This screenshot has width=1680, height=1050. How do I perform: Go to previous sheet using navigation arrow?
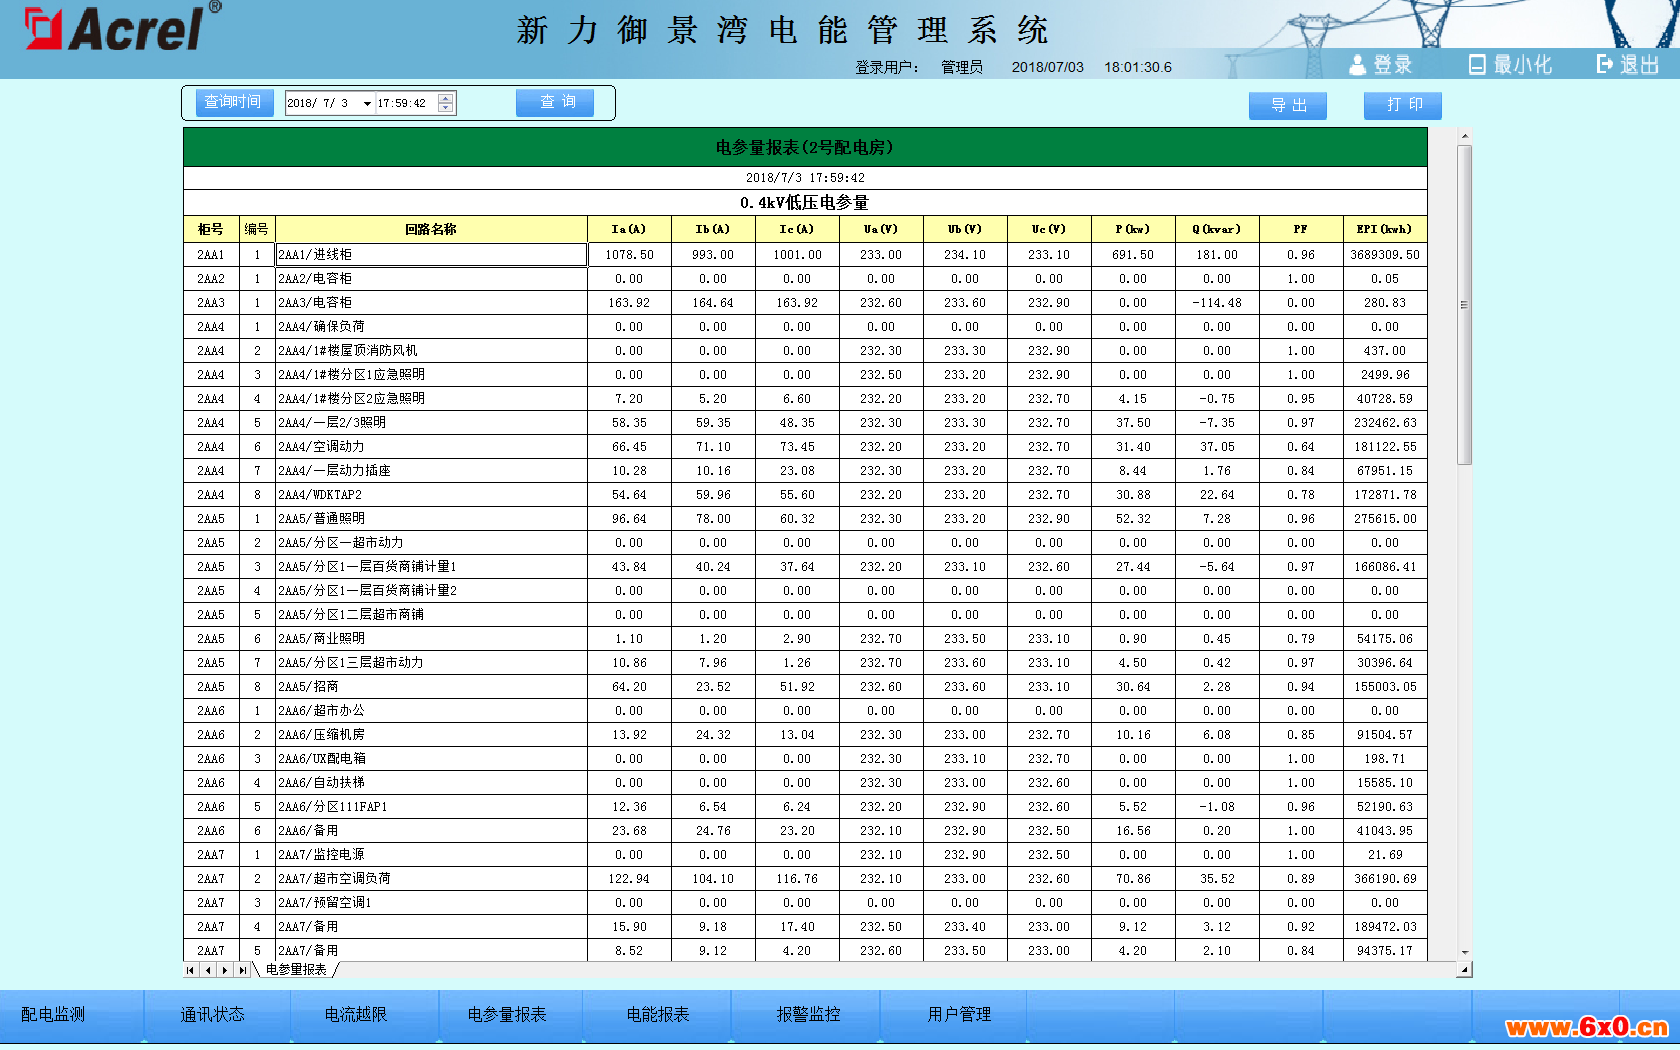point(207,970)
